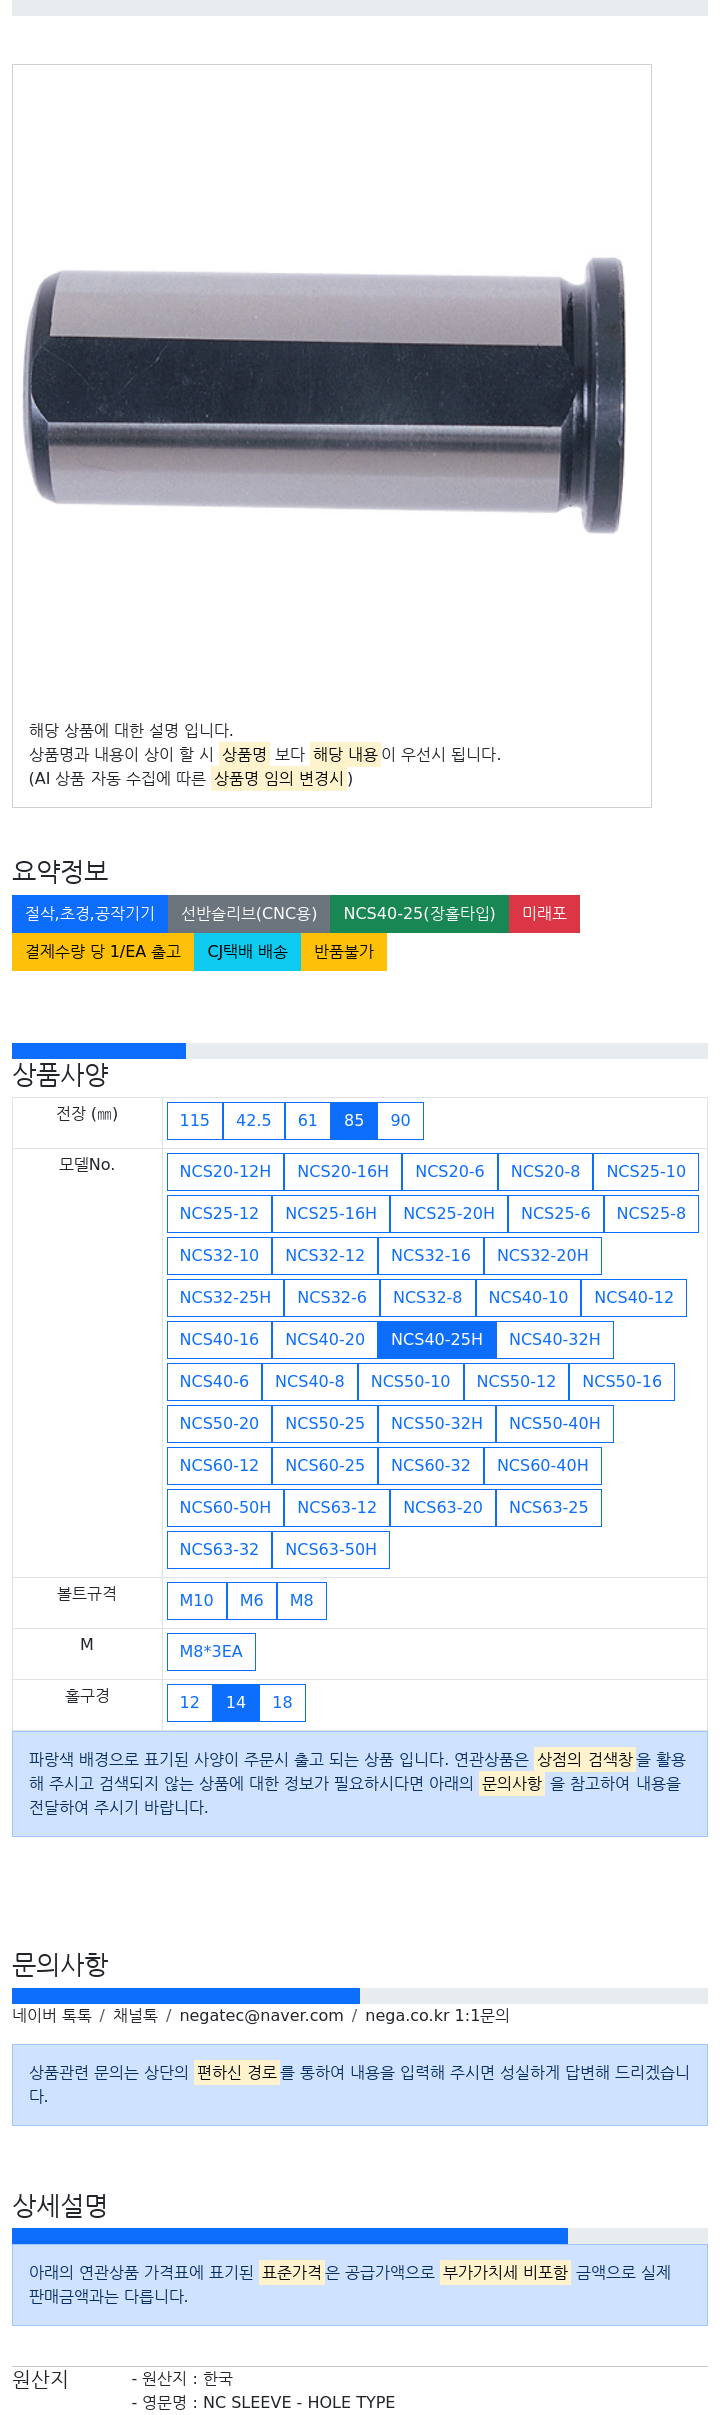Select model NCS63-50H
The image size is (720, 2415).
(x=331, y=1550)
